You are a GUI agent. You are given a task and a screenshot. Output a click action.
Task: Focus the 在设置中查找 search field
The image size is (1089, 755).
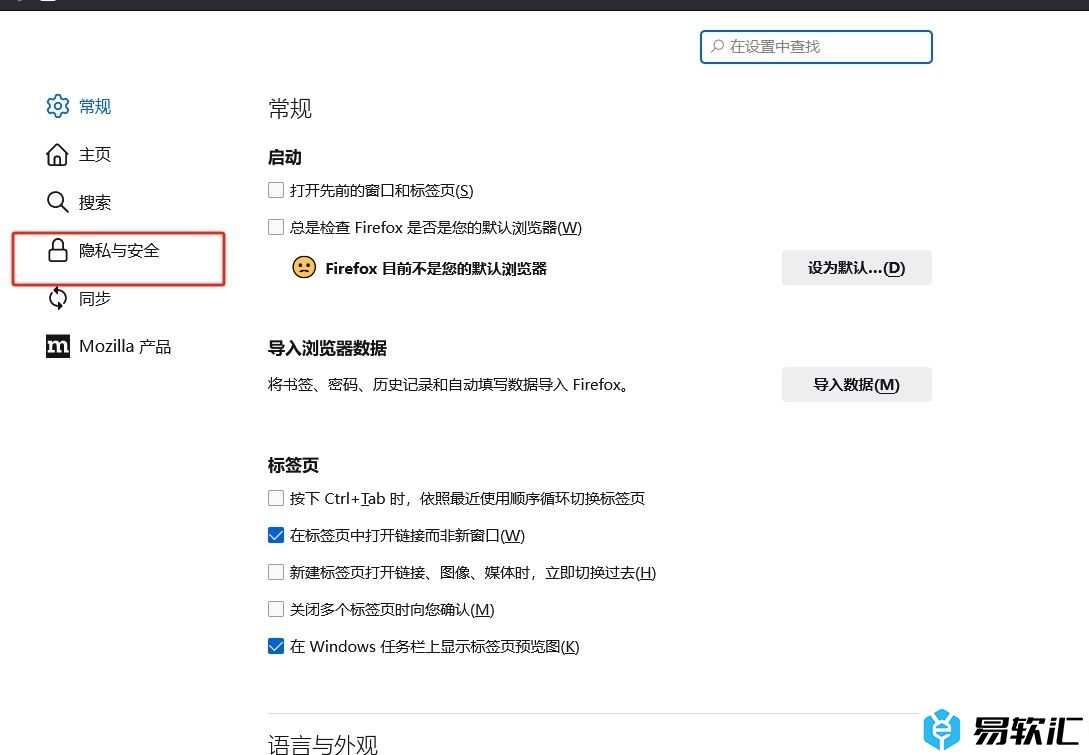816,47
